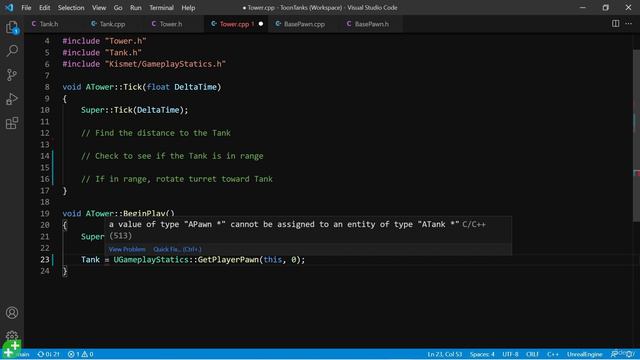Click comment Check to see if Tank in range

(x=172, y=156)
